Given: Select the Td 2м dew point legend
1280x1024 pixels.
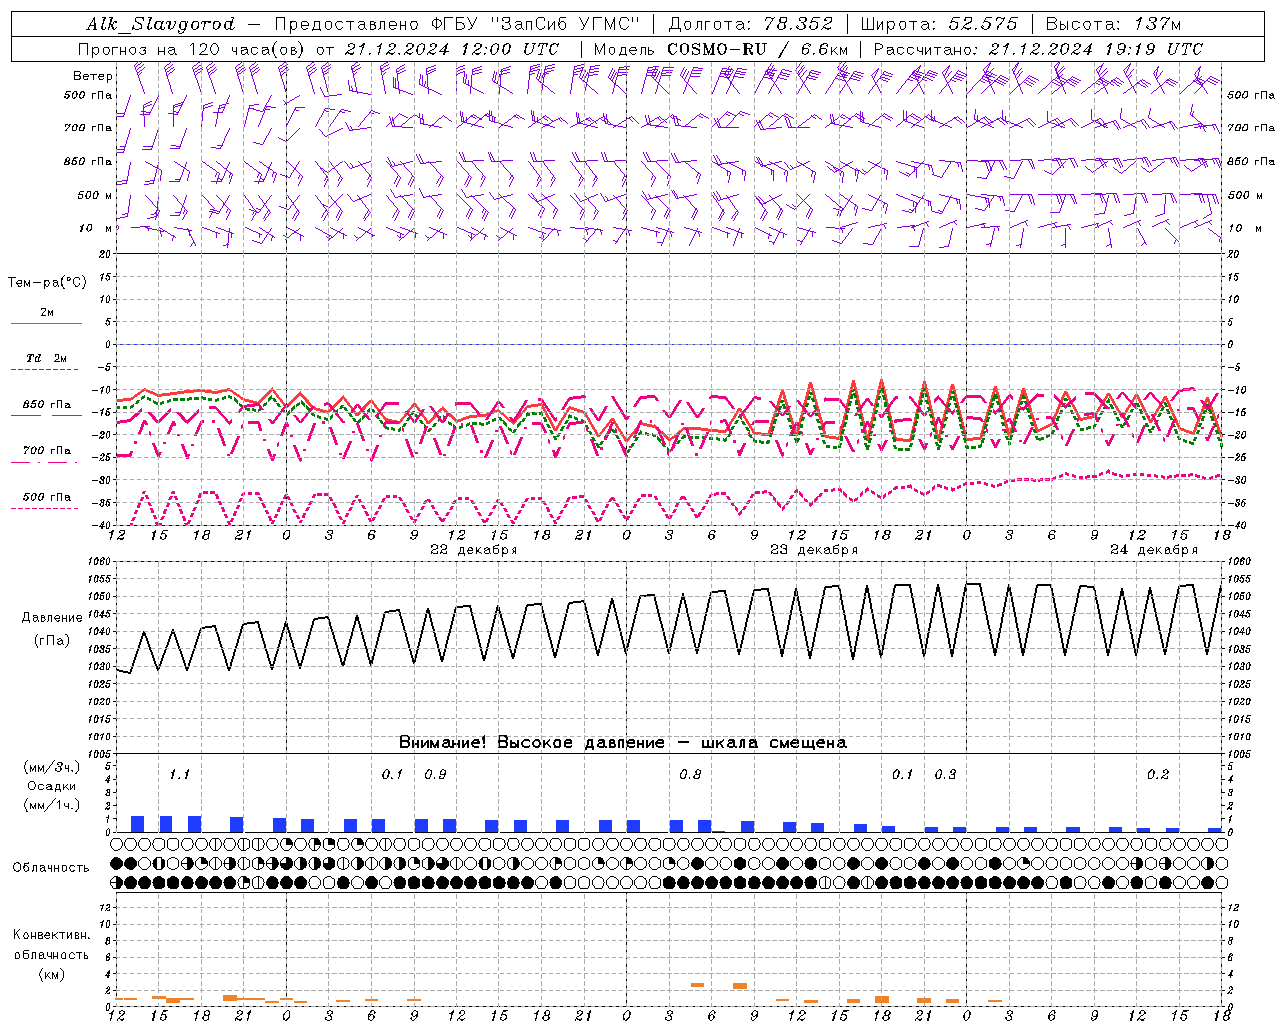Looking at the screenshot, I should click(46, 358).
